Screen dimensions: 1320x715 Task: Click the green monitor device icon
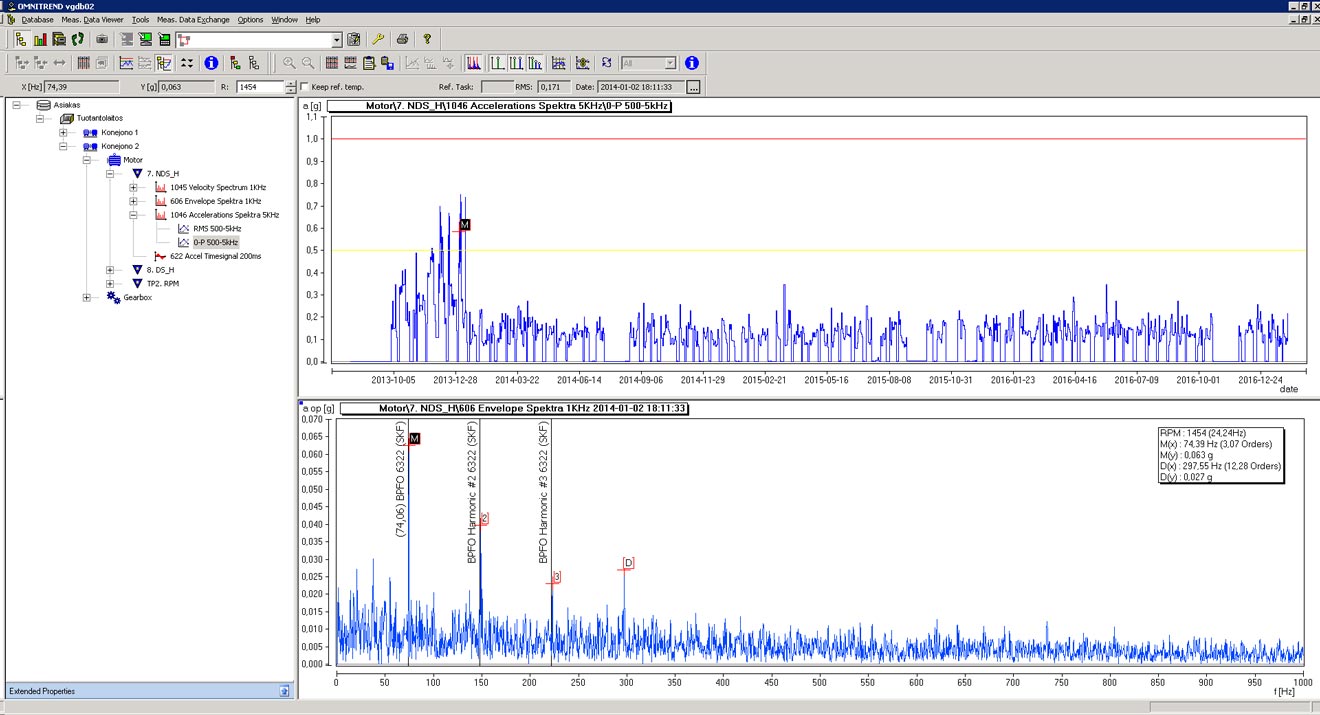click(x=146, y=39)
